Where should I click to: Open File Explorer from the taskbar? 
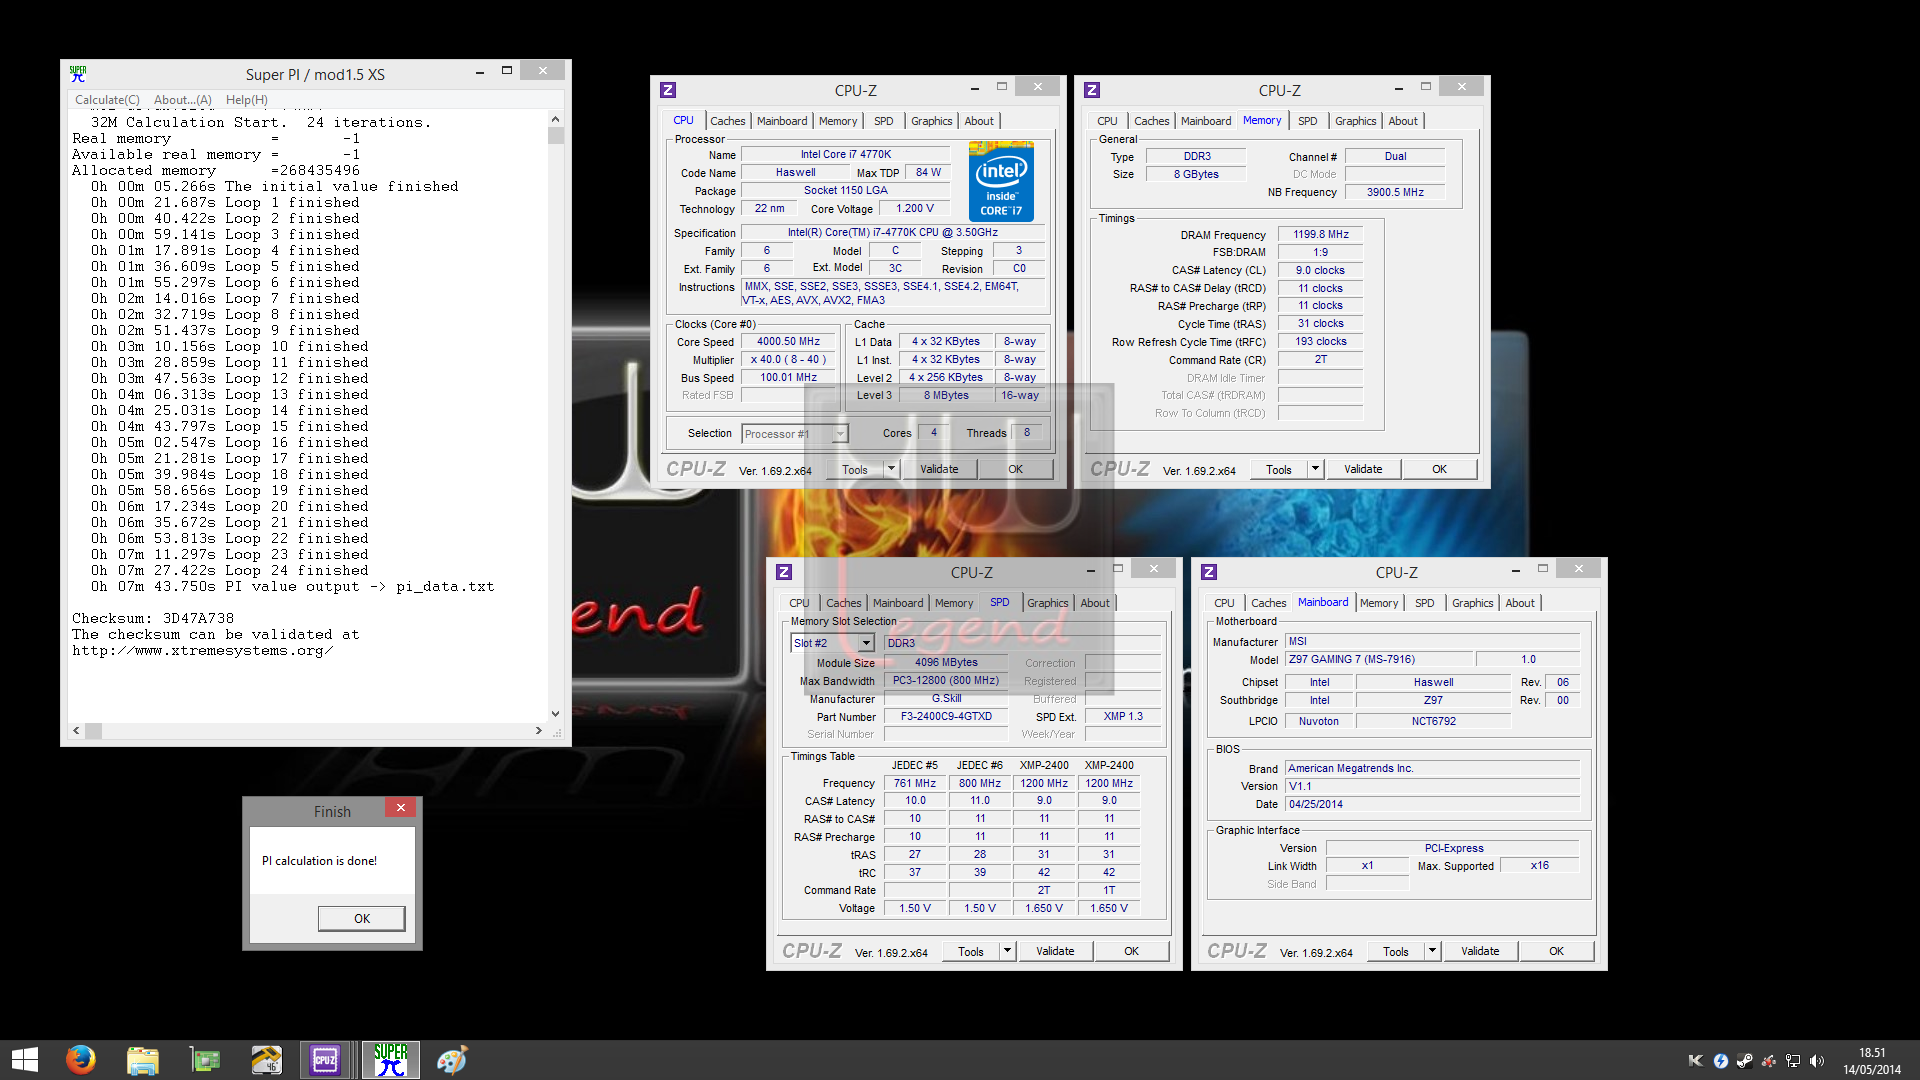click(143, 1060)
